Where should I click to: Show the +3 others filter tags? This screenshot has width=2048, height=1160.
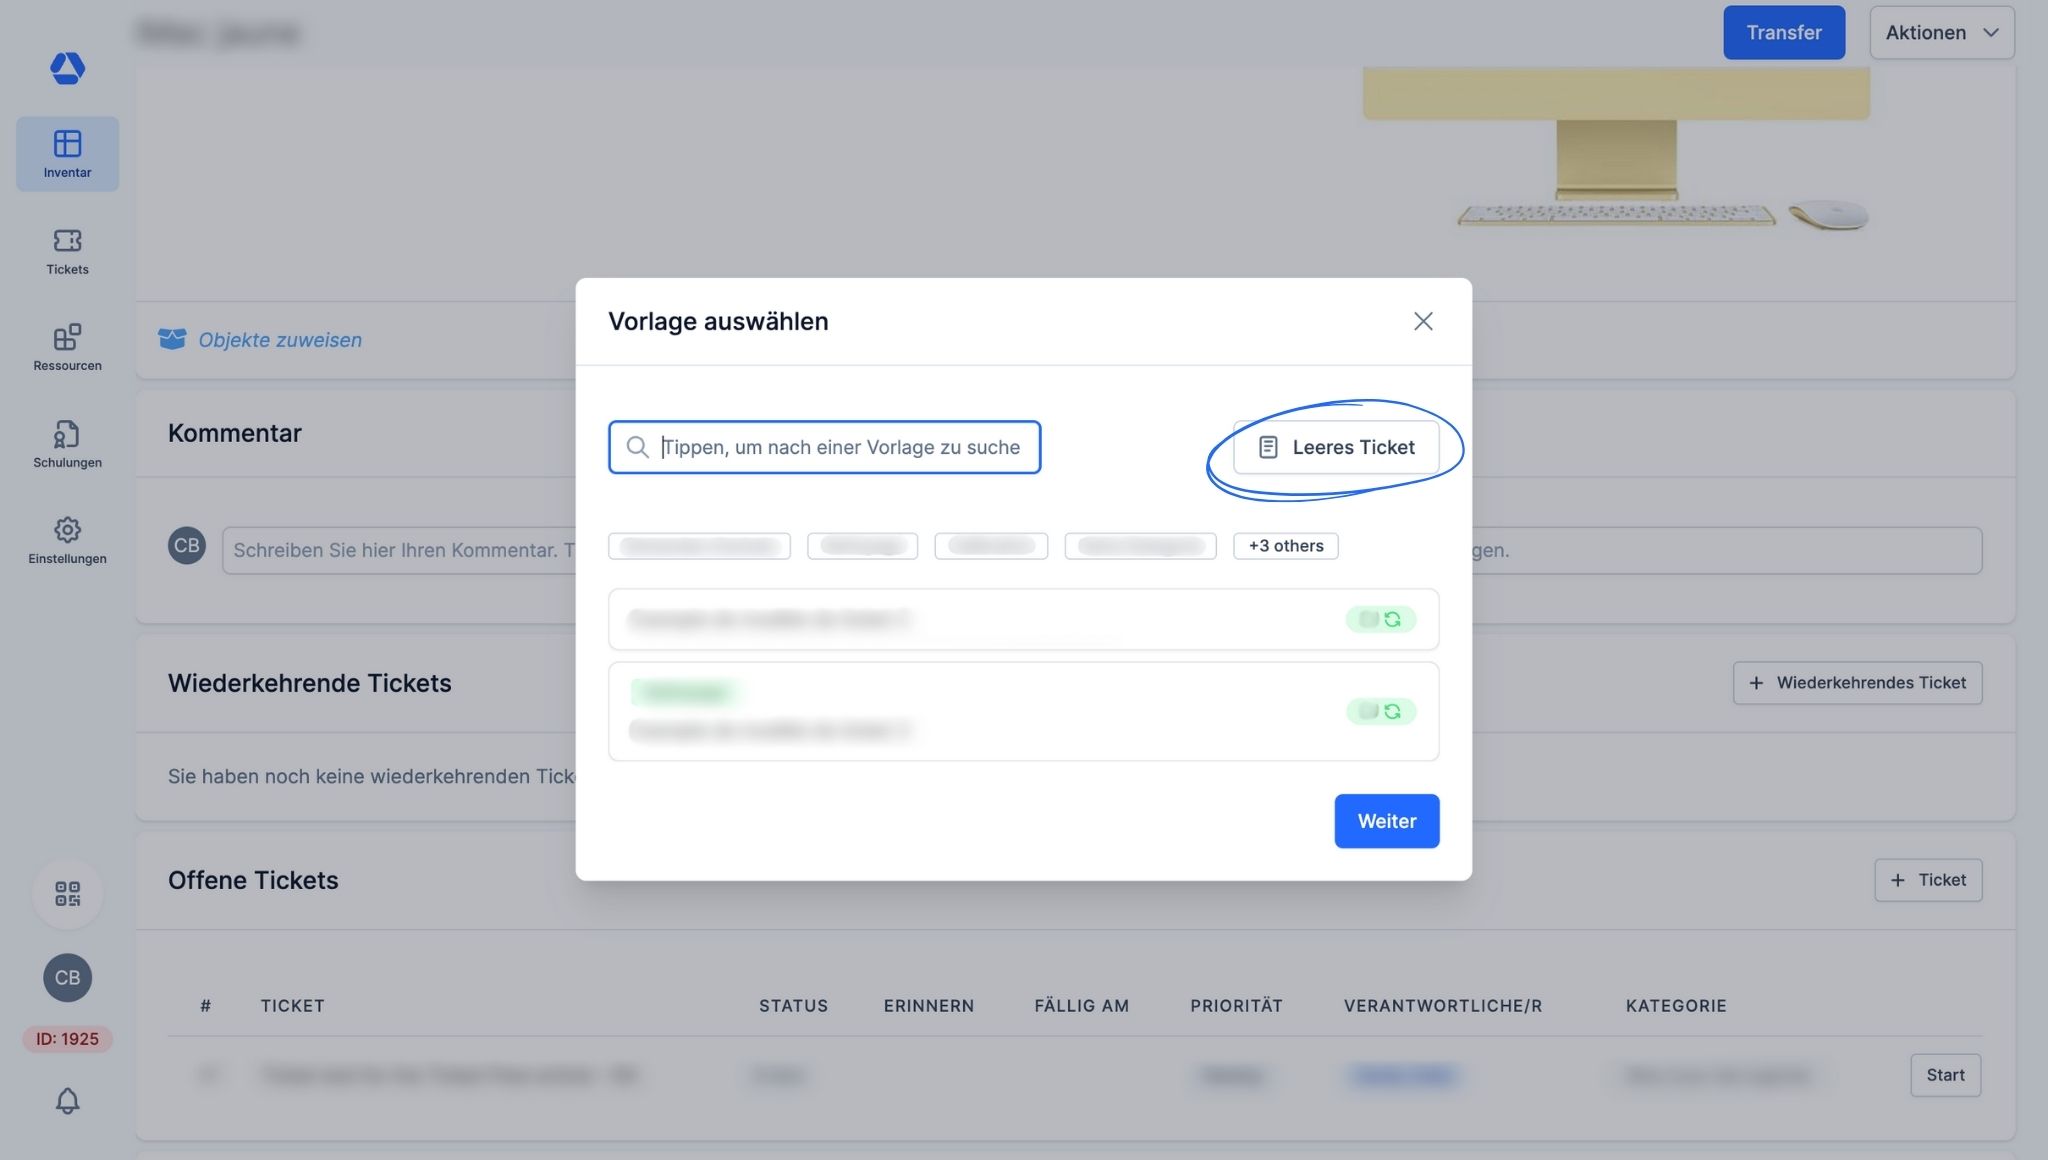[x=1285, y=546]
